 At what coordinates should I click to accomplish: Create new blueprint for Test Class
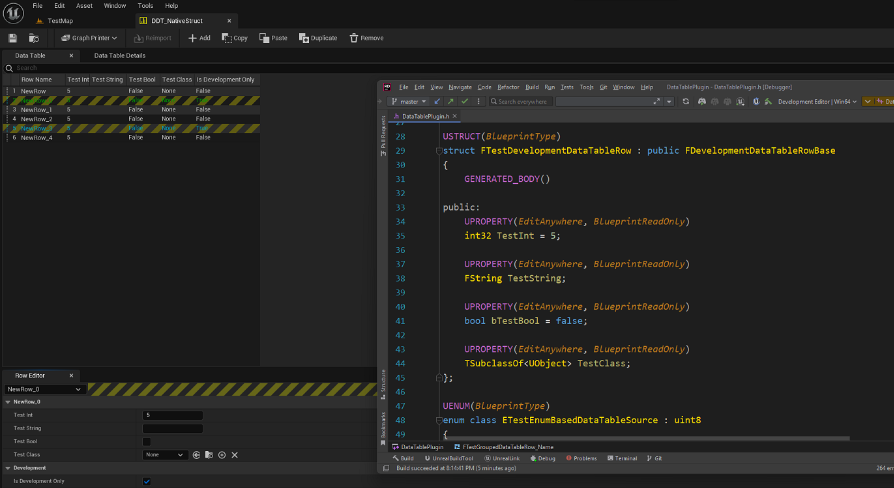point(222,455)
